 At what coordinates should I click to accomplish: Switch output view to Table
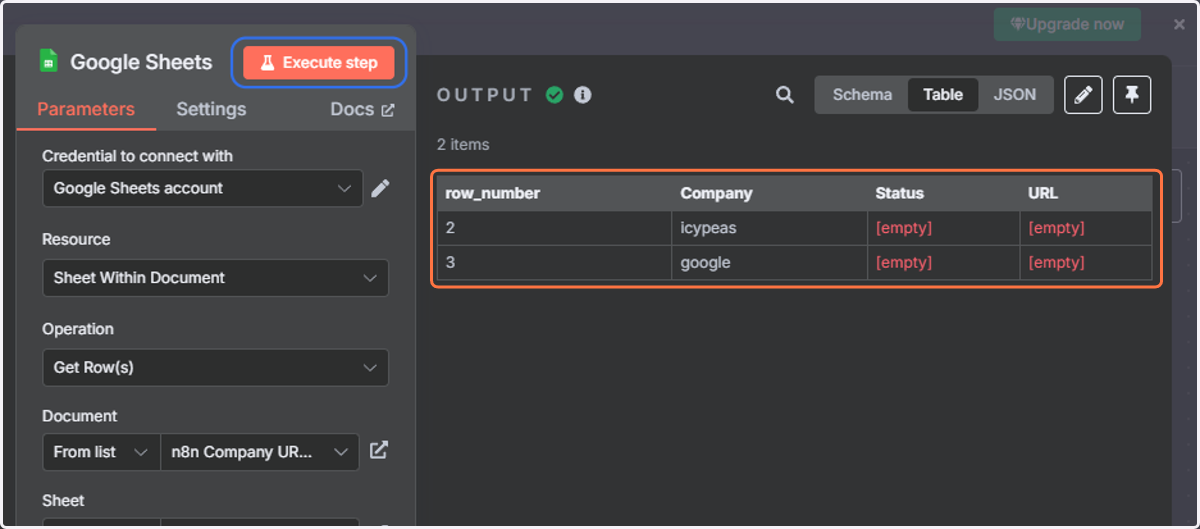pyautogui.click(x=943, y=95)
